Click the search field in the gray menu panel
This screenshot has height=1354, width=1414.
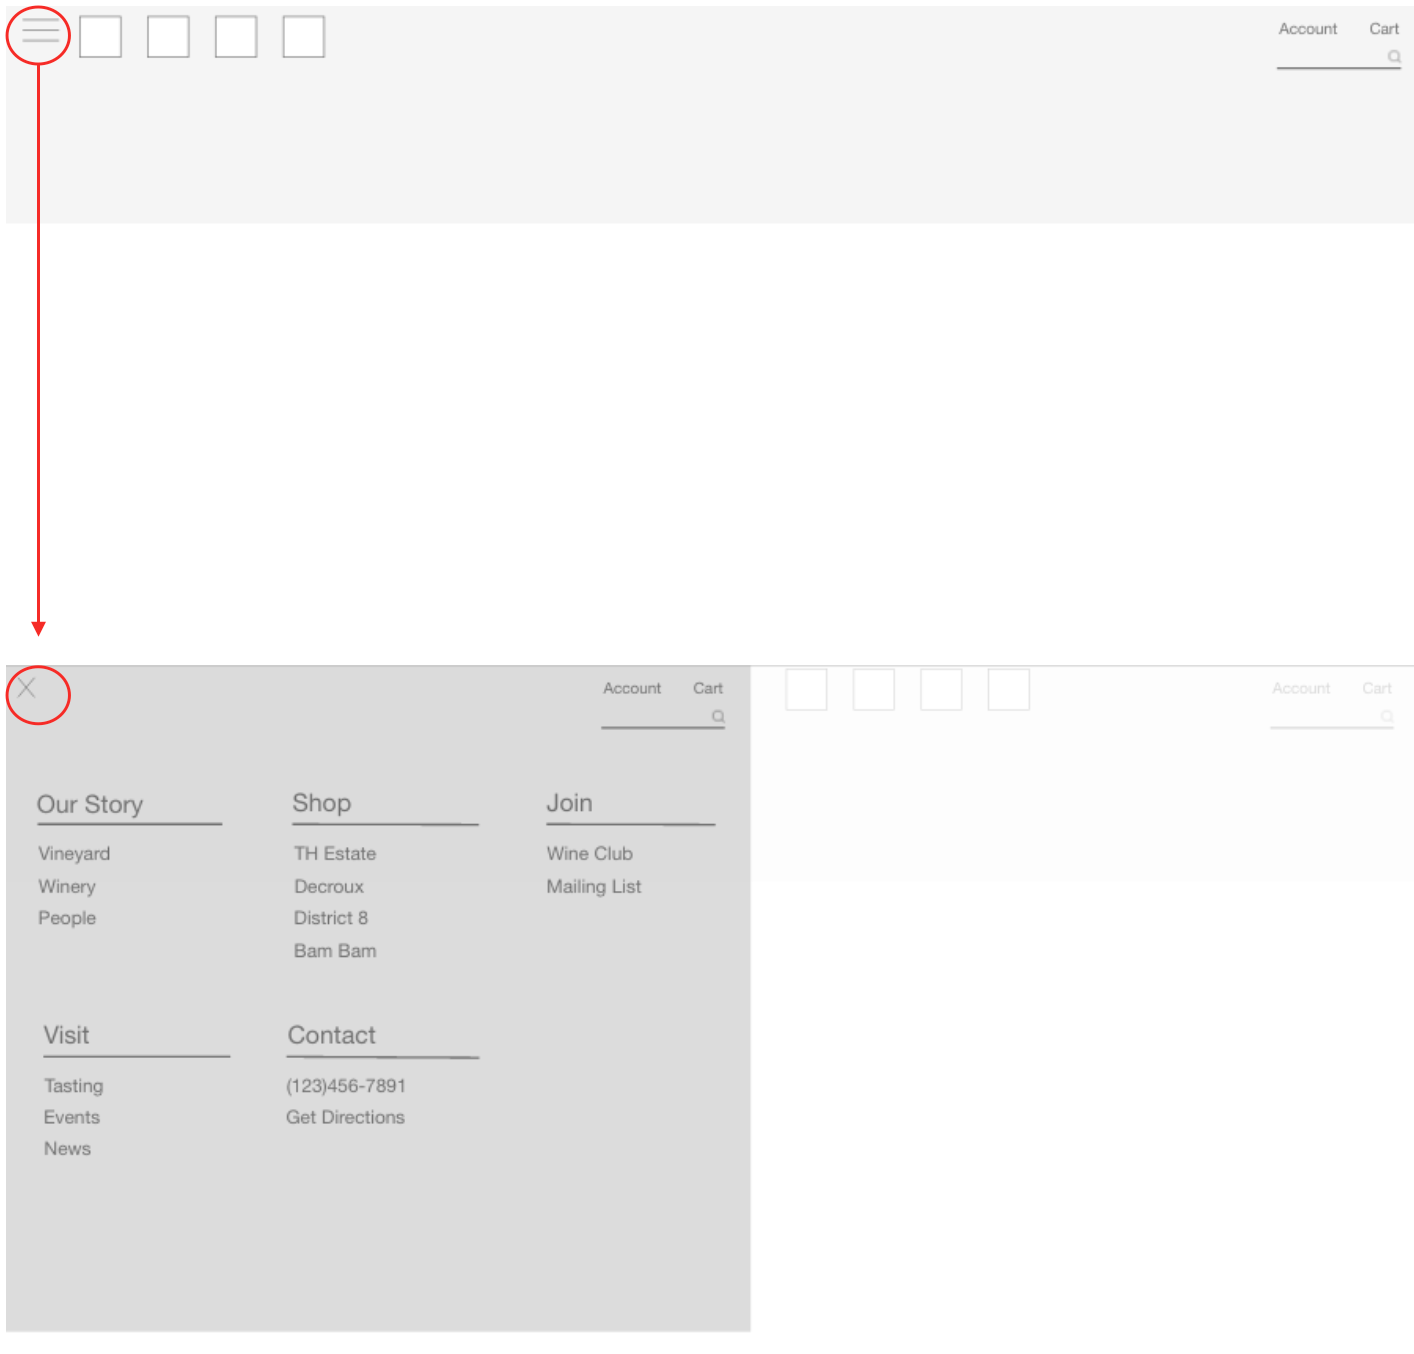coord(663,717)
